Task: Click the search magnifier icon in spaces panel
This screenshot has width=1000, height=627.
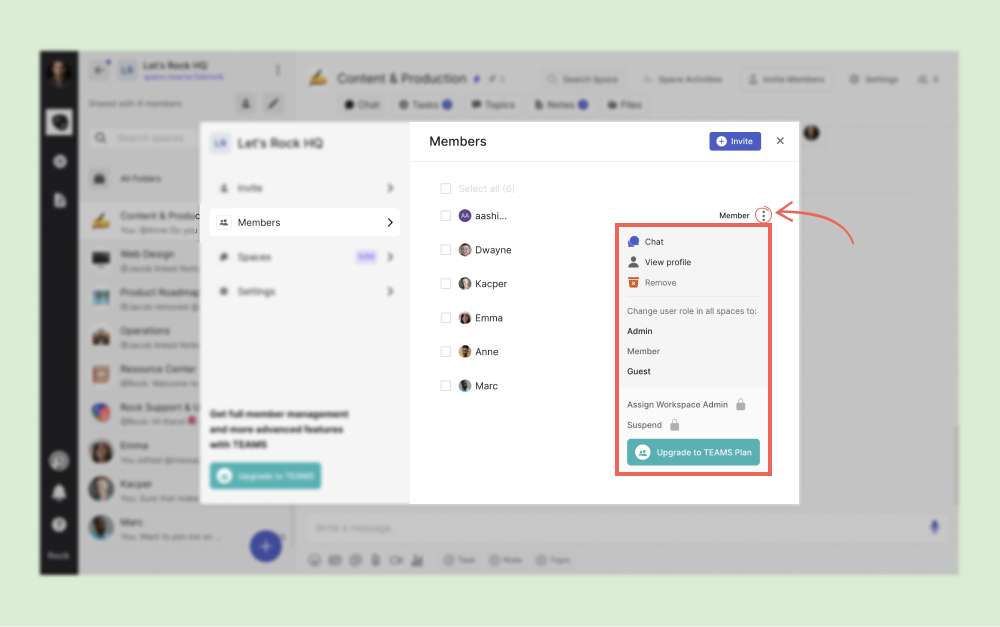Action: click(x=101, y=138)
